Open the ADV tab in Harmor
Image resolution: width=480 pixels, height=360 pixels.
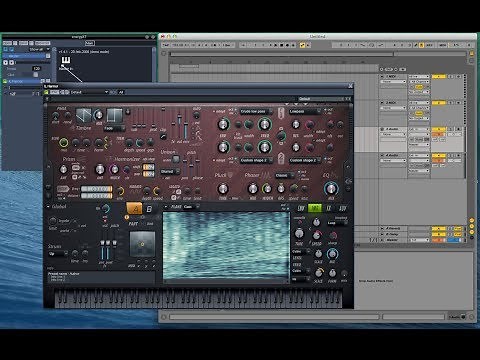(x=342, y=208)
